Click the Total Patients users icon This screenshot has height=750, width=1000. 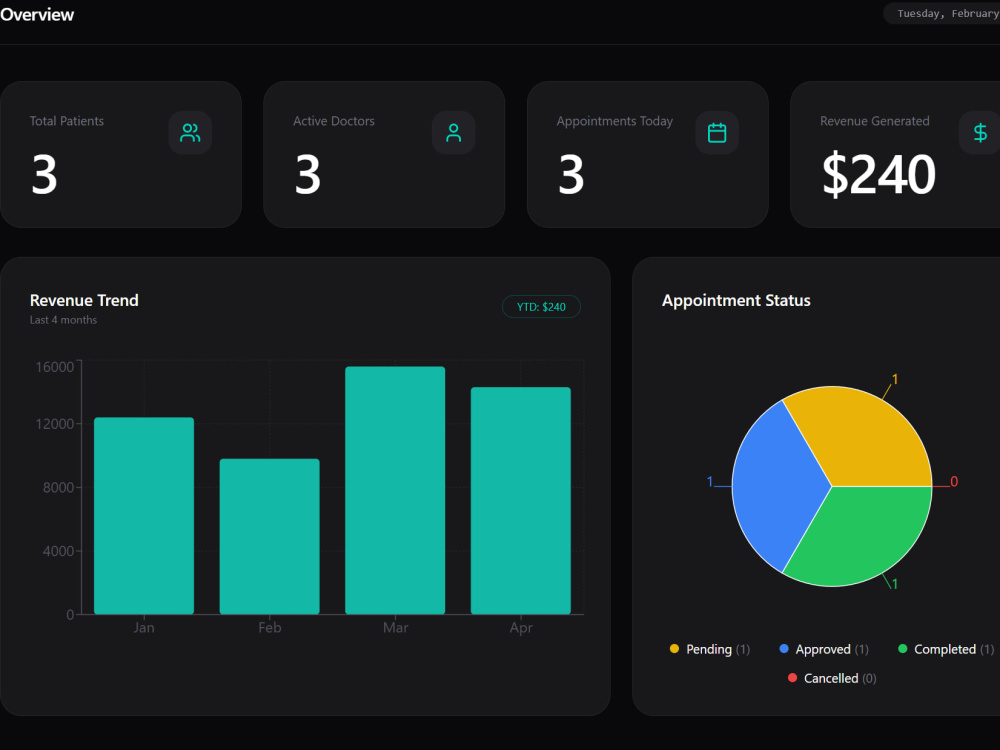[190, 133]
